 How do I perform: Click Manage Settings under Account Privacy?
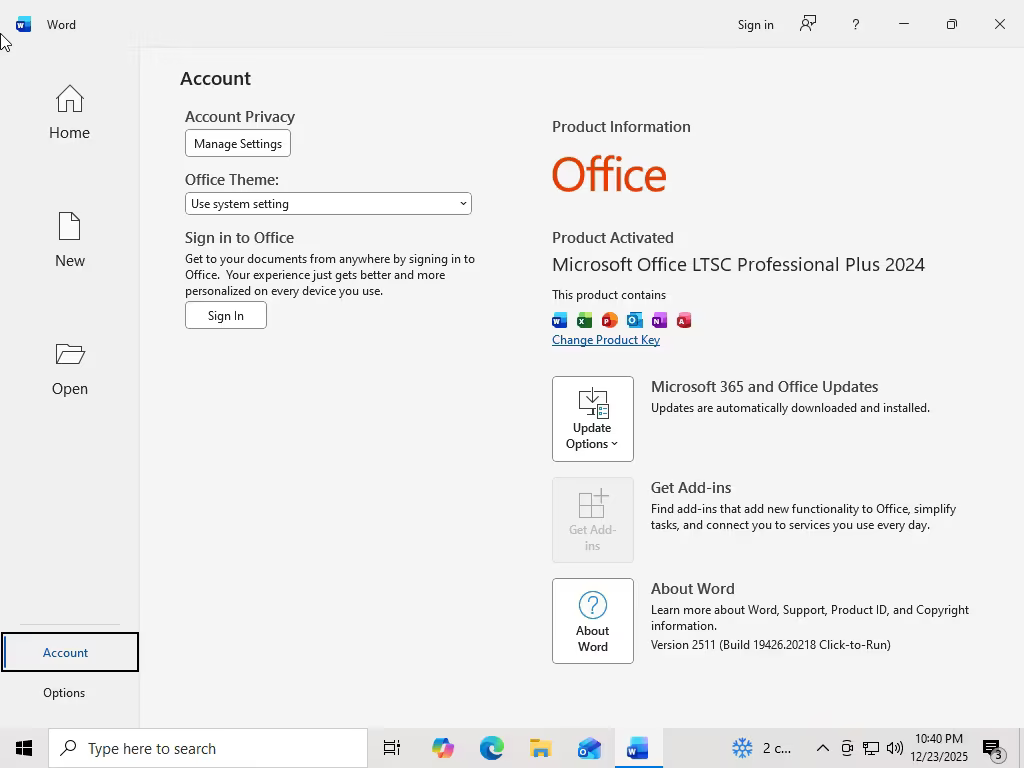pos(238,144)
